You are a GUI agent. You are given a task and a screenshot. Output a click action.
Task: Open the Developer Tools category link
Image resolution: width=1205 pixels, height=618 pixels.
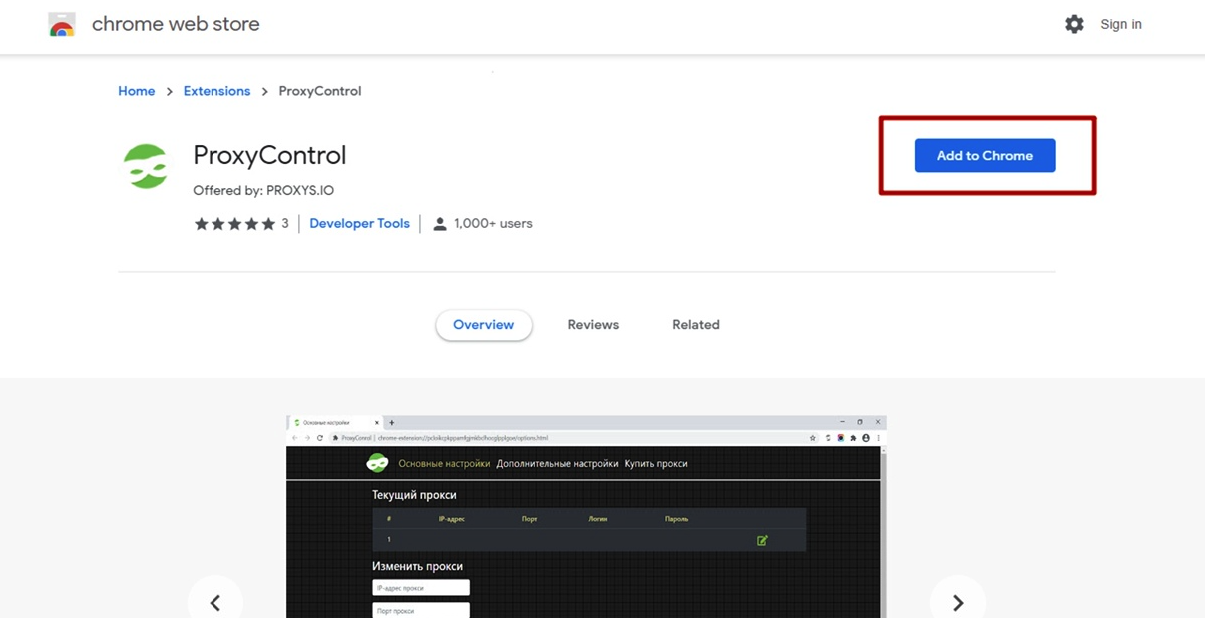tap(359, 223)
